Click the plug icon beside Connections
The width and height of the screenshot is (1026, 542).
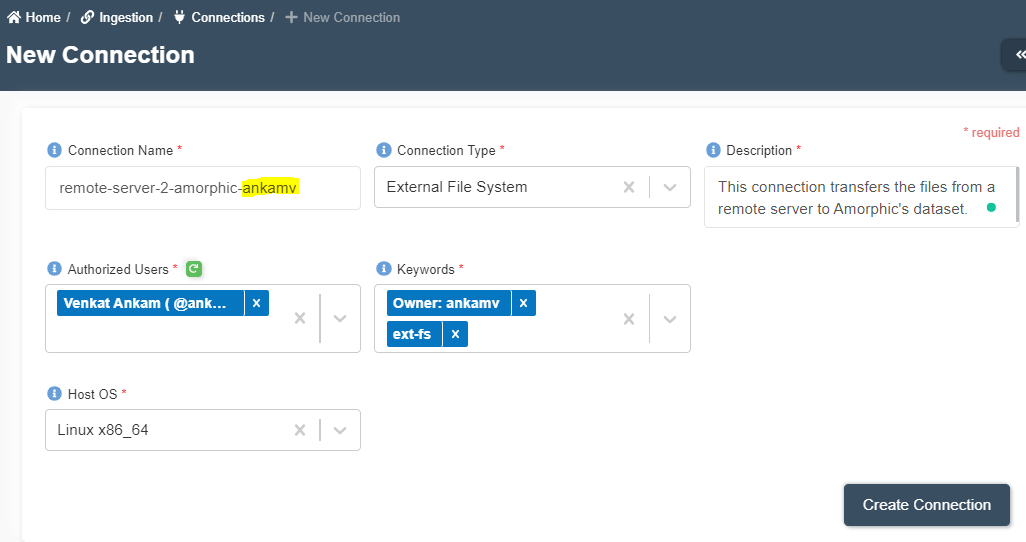[x=179, y=18]
